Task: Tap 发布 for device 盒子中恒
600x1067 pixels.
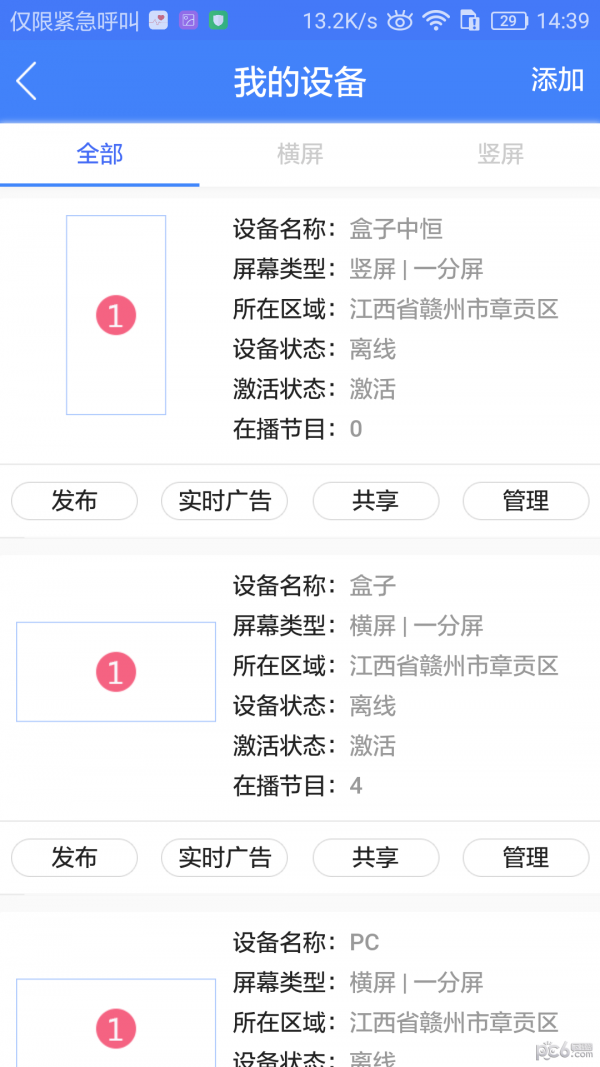Action: click(x=74, y=501)
